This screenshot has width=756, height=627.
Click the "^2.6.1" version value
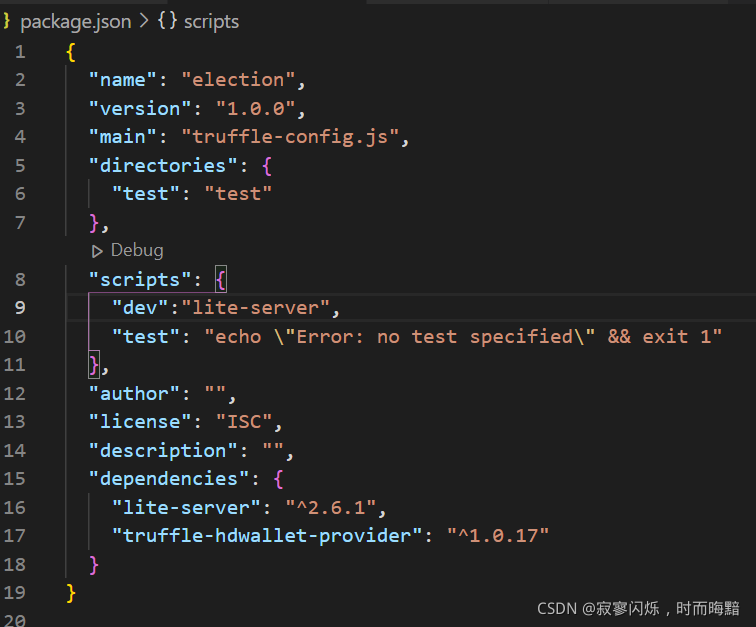tap(331, 508)
